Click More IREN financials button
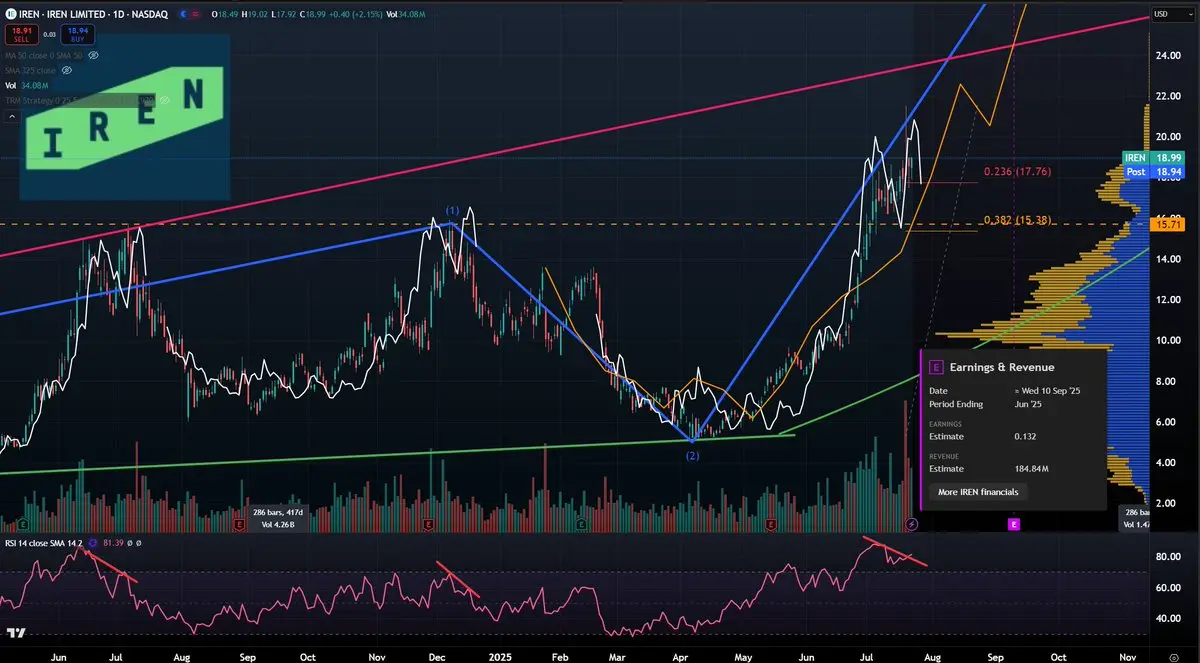Image resolution: width=1200 pixels, height=663 pixels. click(978, 492)
